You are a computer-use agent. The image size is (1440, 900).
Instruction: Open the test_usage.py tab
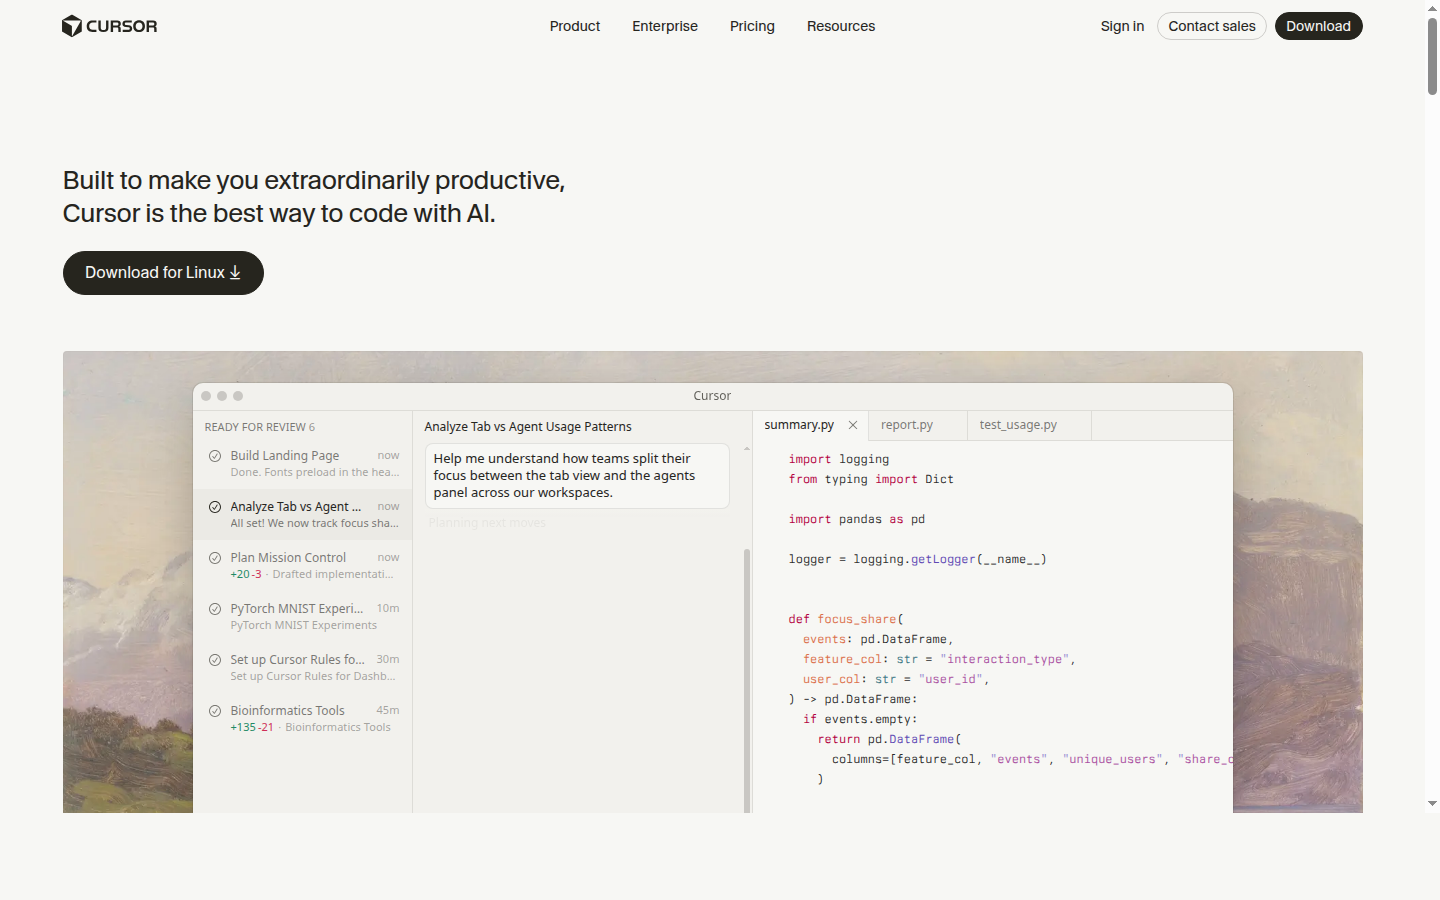1017,425
